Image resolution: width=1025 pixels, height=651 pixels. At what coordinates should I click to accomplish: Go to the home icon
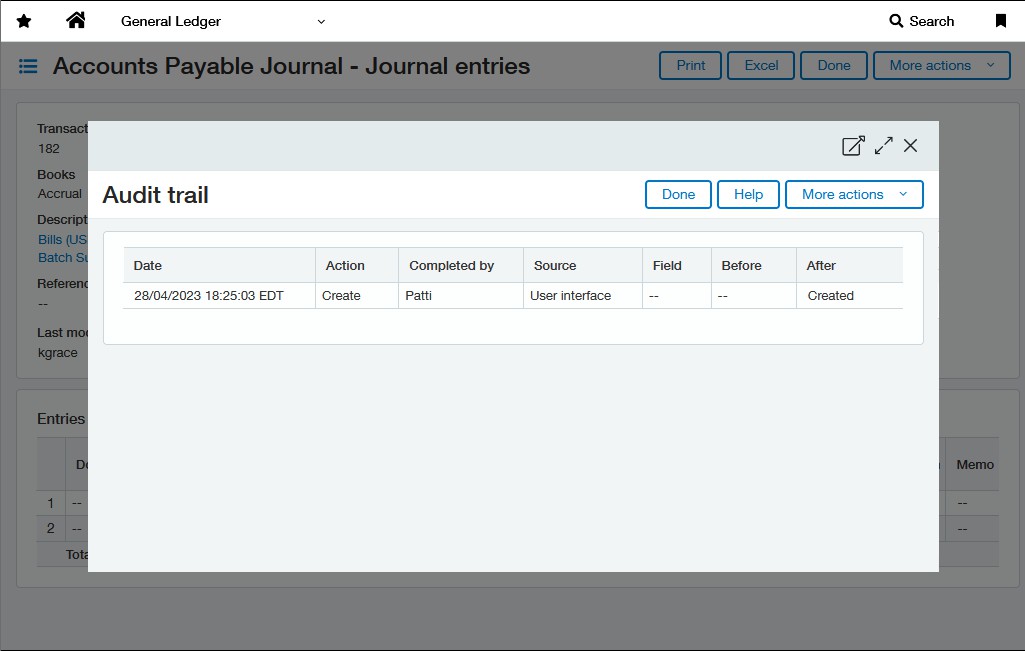point(76,21)
